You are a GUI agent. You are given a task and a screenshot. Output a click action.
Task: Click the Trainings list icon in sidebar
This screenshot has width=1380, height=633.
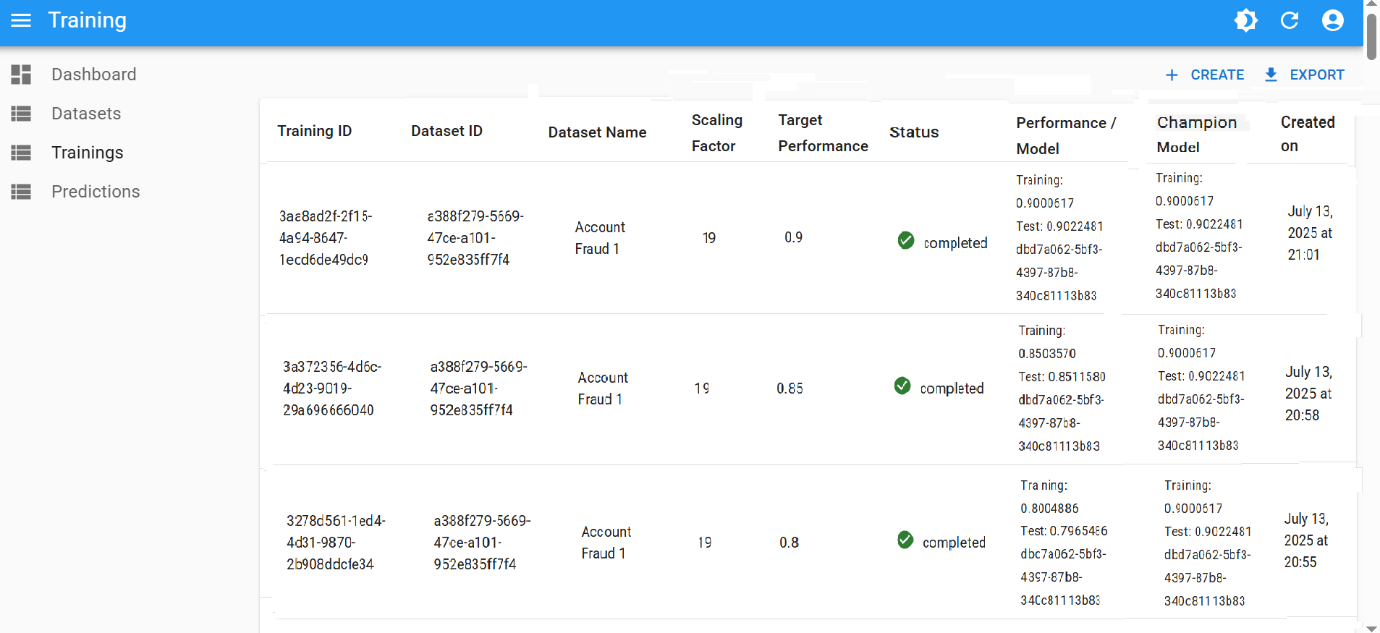[21, 153]
